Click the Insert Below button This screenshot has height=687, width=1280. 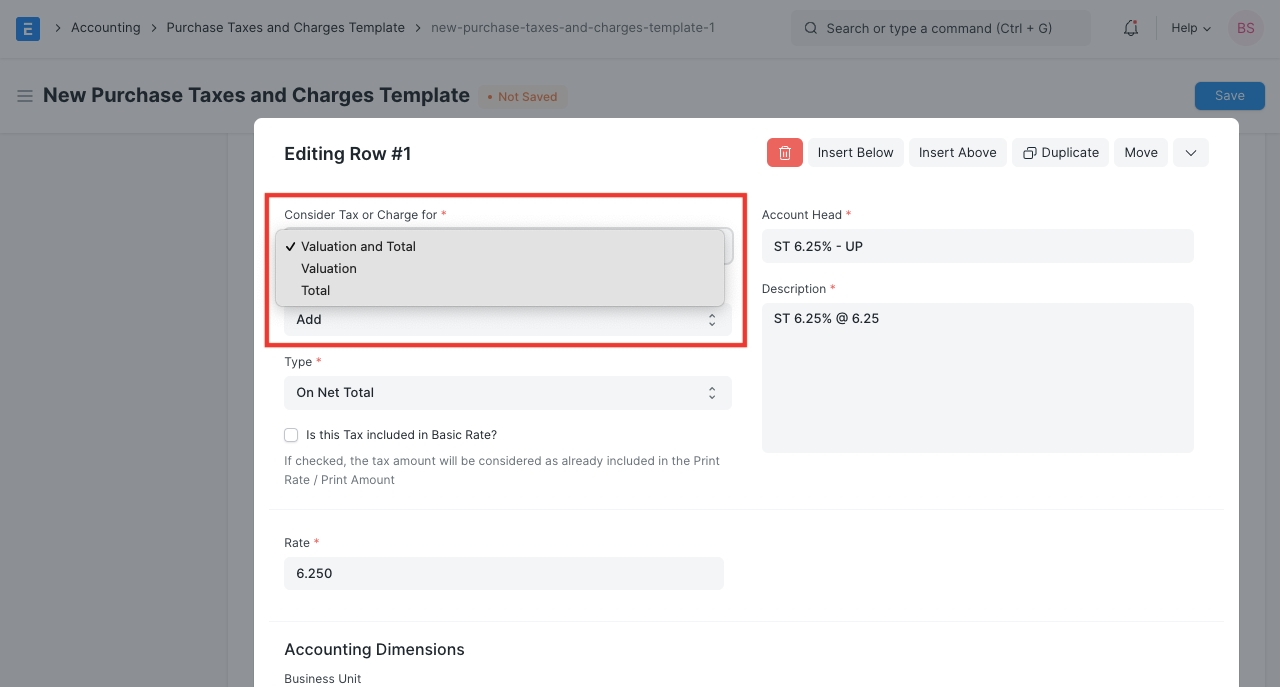coord(855,152)
